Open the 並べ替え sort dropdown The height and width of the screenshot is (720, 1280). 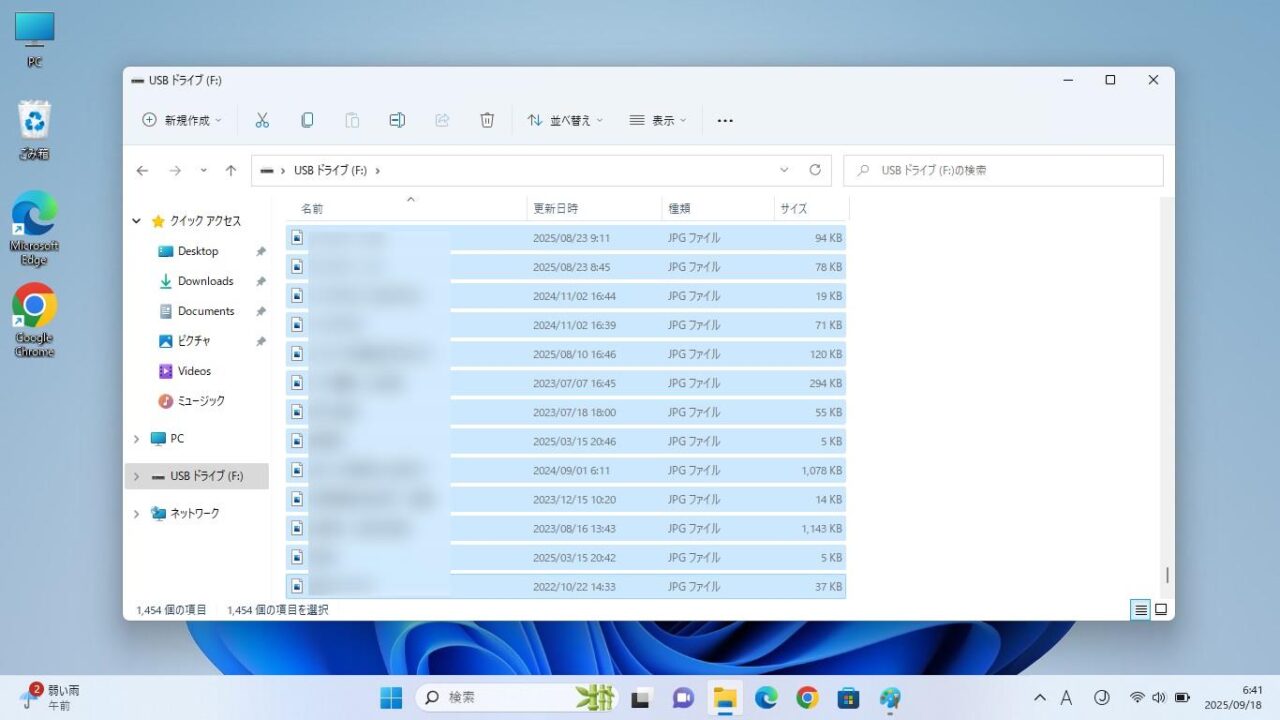pyautogui.click(x=565, y=120)
